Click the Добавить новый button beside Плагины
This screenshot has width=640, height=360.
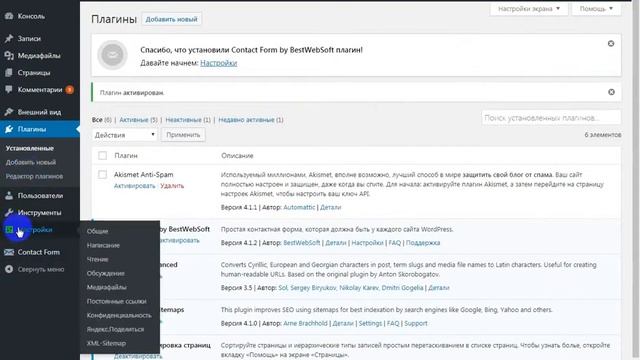pyautogui.click(x=171, y=19)
